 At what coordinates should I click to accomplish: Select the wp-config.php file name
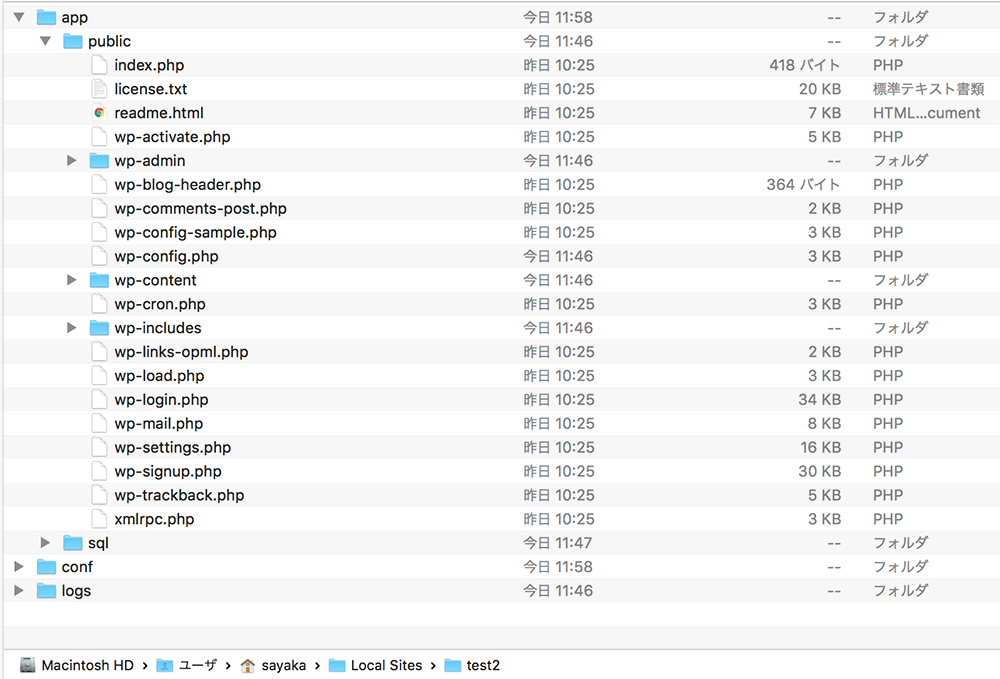[166, 256]
